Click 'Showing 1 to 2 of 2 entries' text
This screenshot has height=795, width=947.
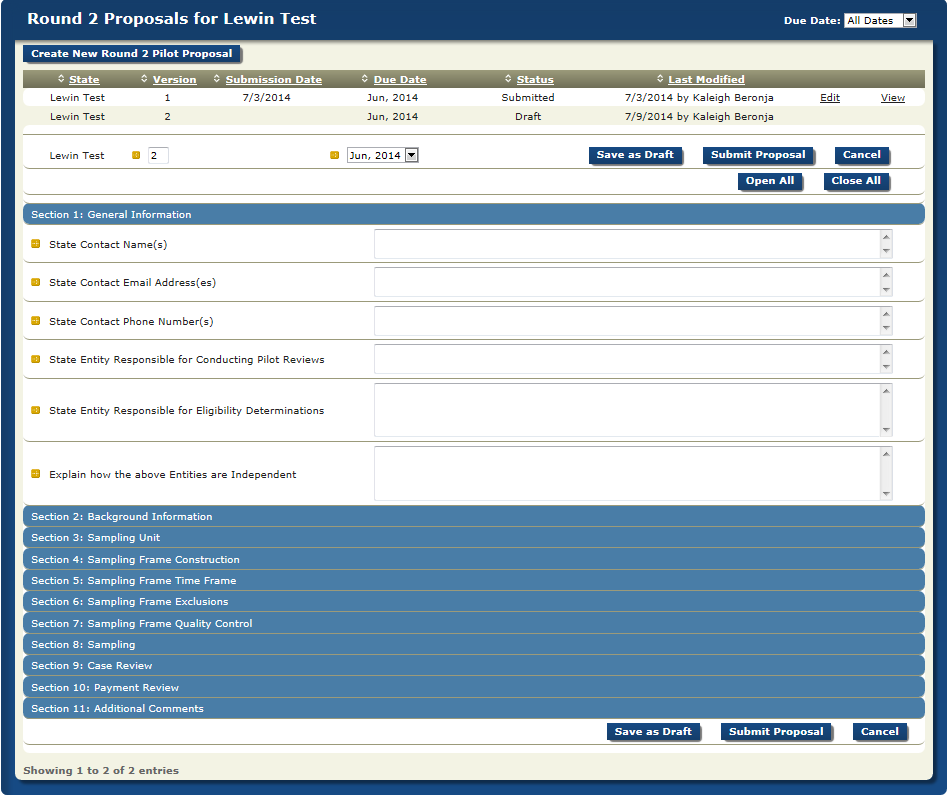coord(101,770)
